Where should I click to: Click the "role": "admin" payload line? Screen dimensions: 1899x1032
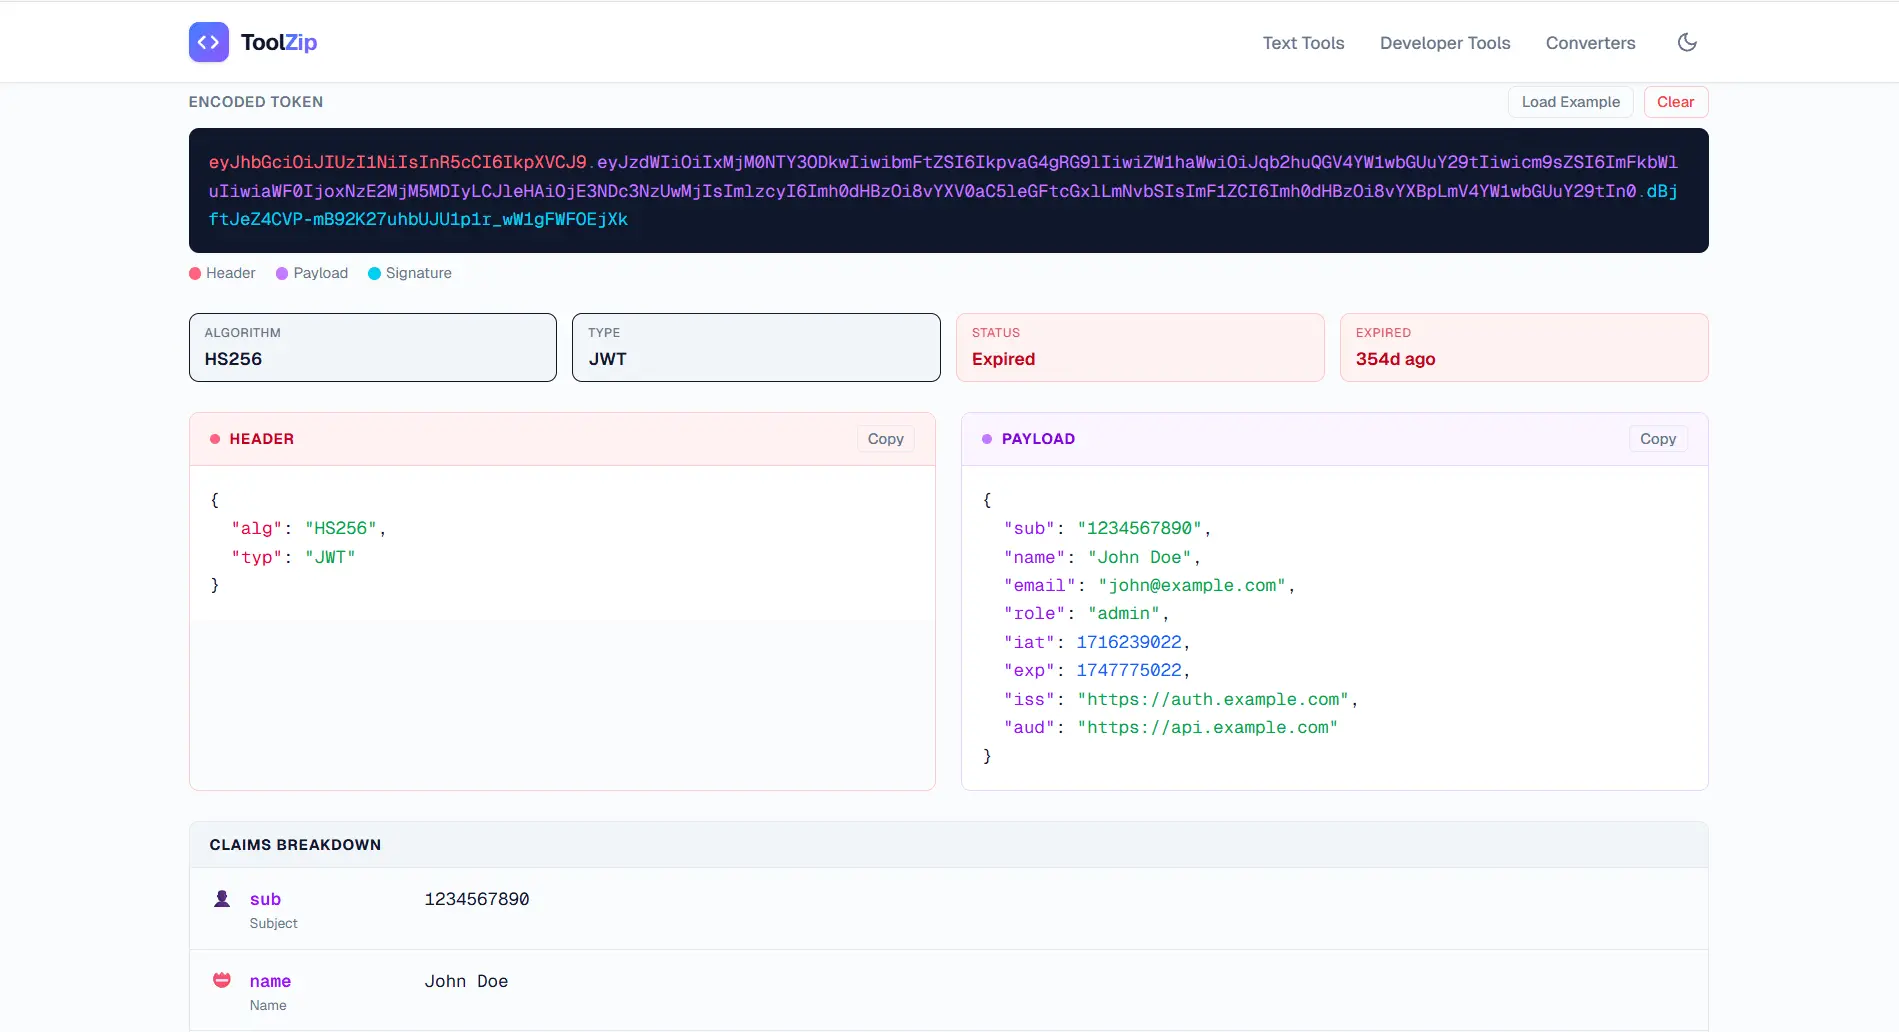click(1087, 613)
